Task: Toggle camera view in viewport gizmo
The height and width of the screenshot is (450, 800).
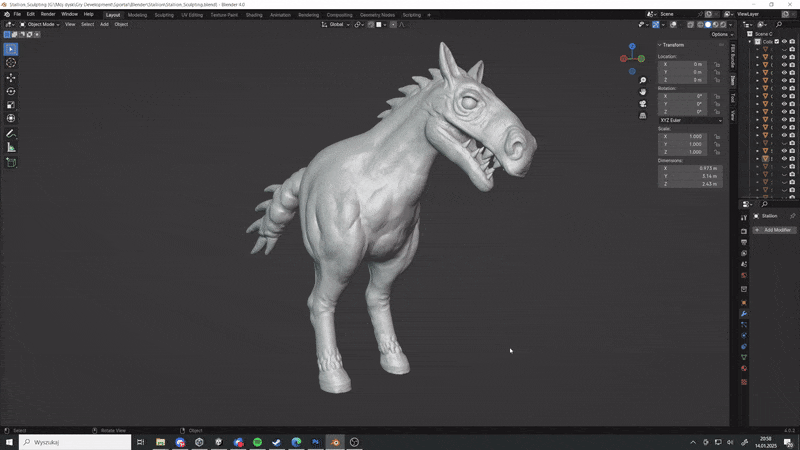Action: (x=643, y=104)
